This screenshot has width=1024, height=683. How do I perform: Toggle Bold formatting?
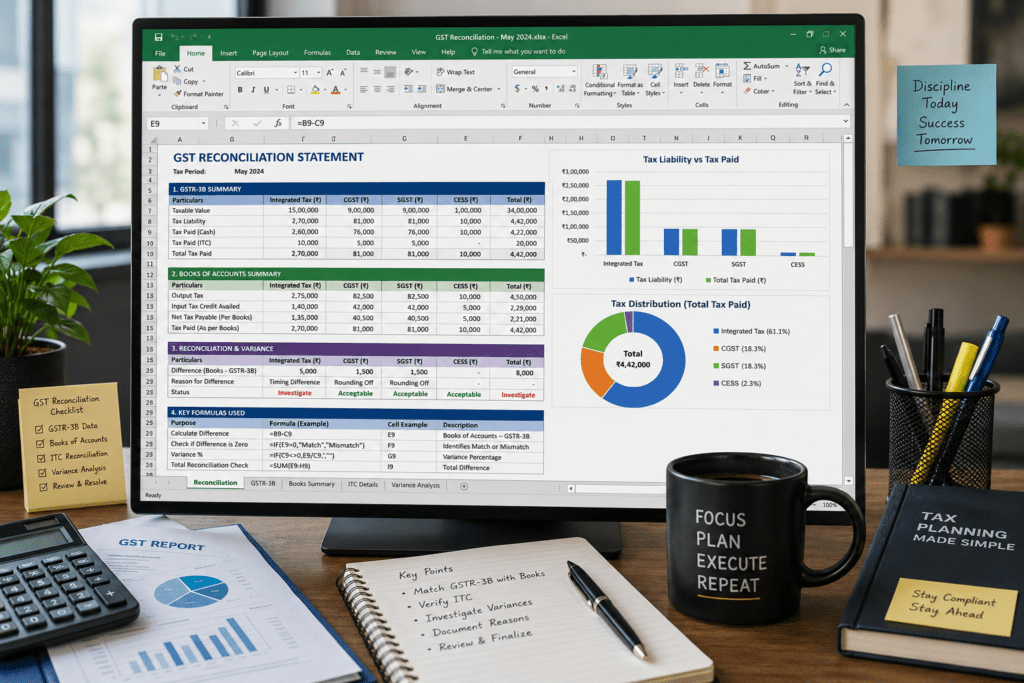240,90
